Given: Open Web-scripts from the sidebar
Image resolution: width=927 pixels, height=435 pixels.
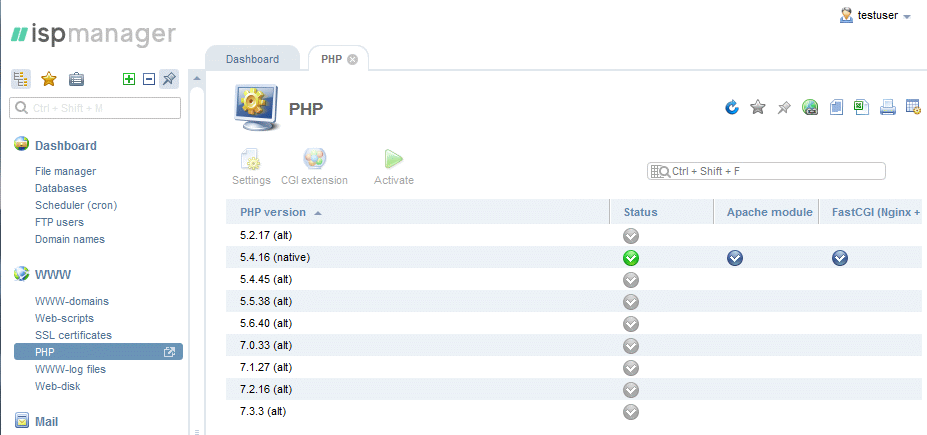Looking at the screenshot, I should pyautogui.click(x=64, y=318).
